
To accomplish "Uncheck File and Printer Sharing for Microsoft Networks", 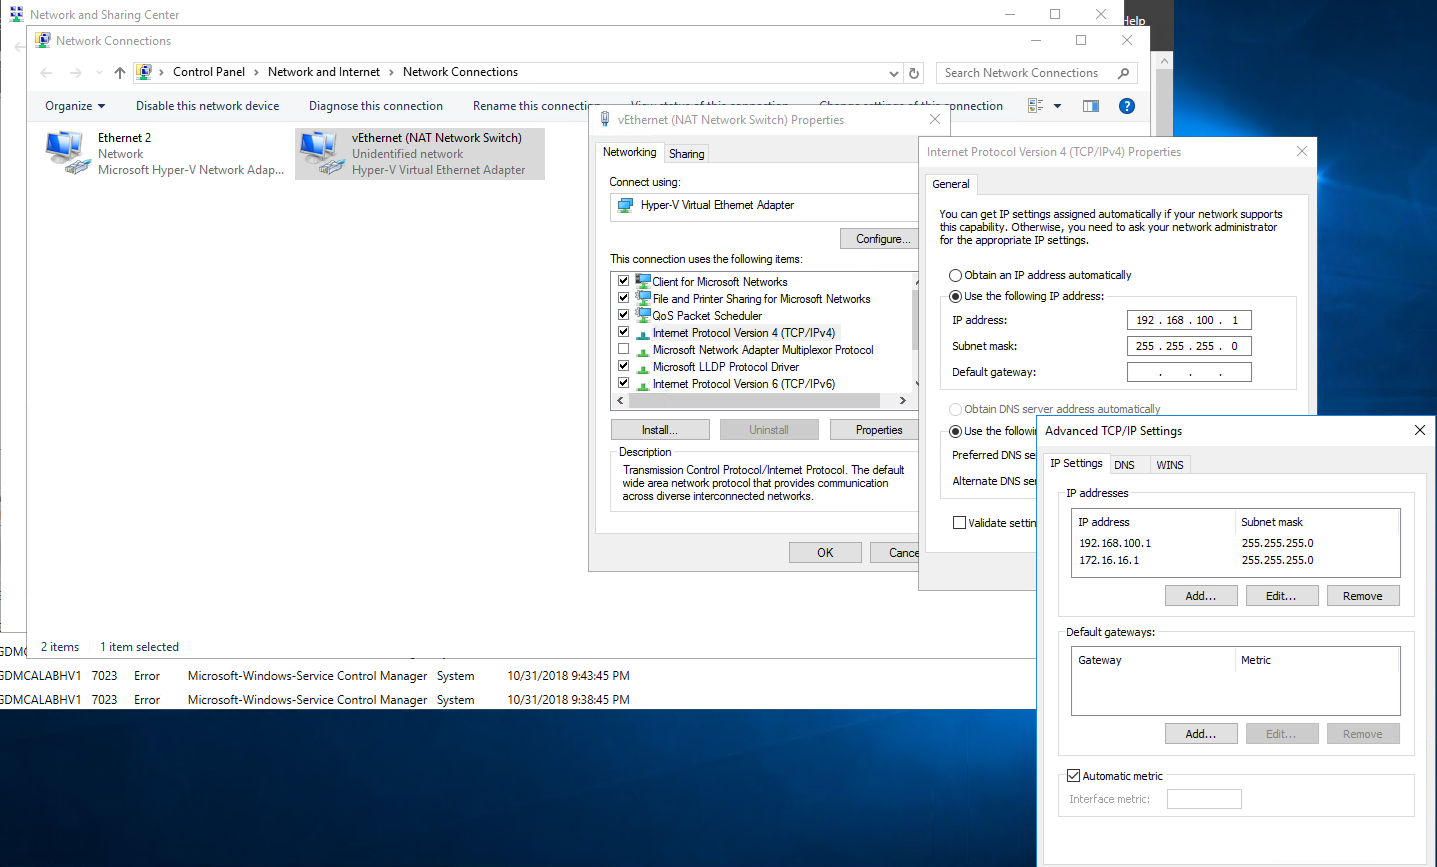I will tap(624, 298).
